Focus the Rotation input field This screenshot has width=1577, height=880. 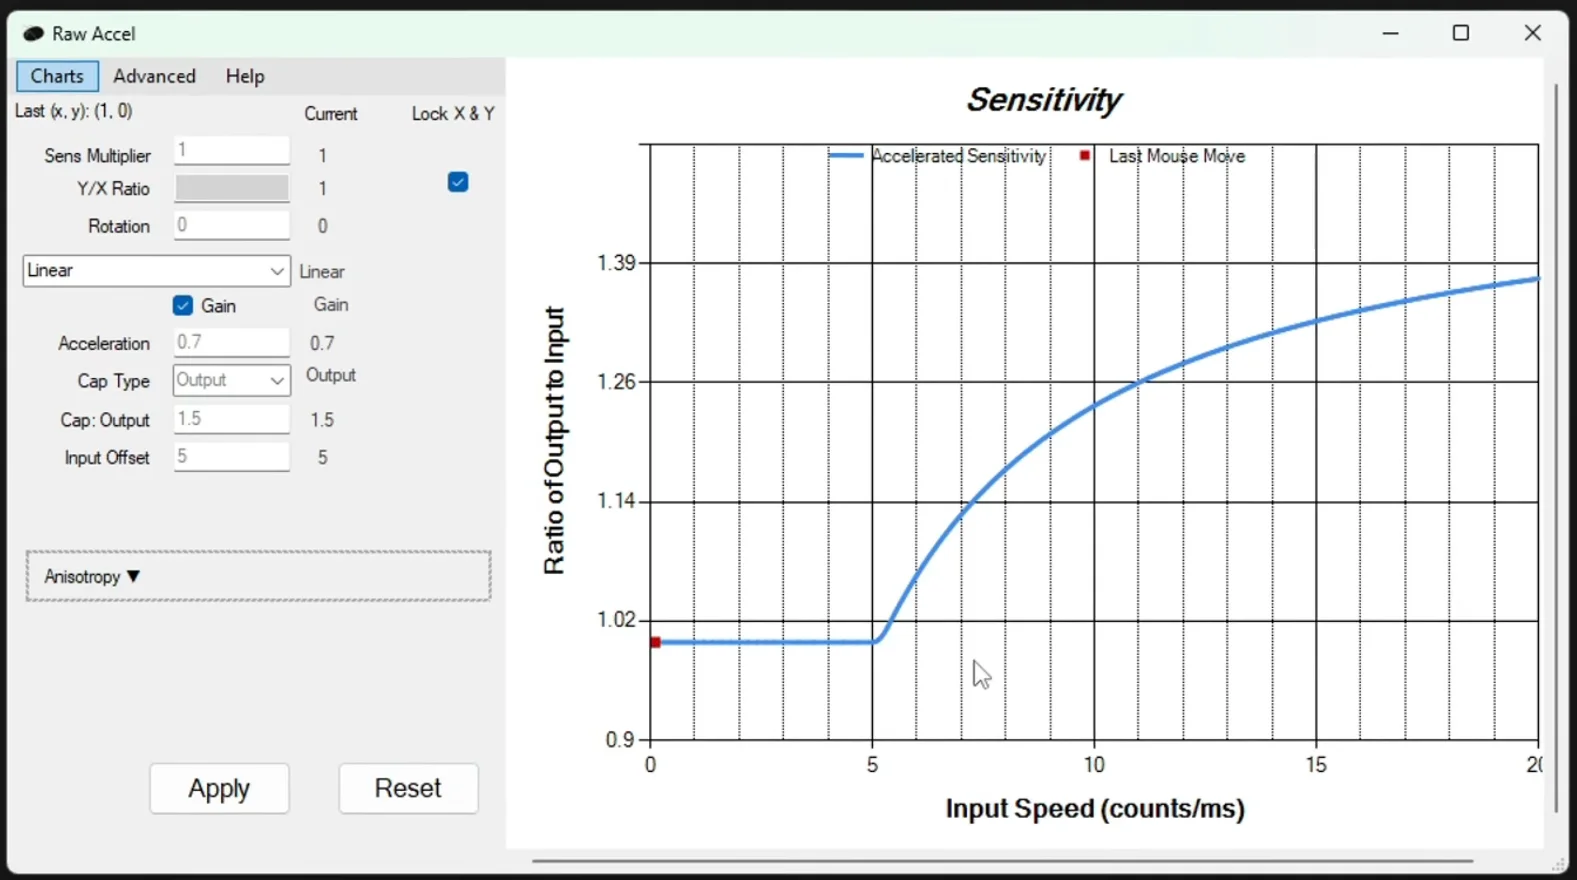pos(231,225)
